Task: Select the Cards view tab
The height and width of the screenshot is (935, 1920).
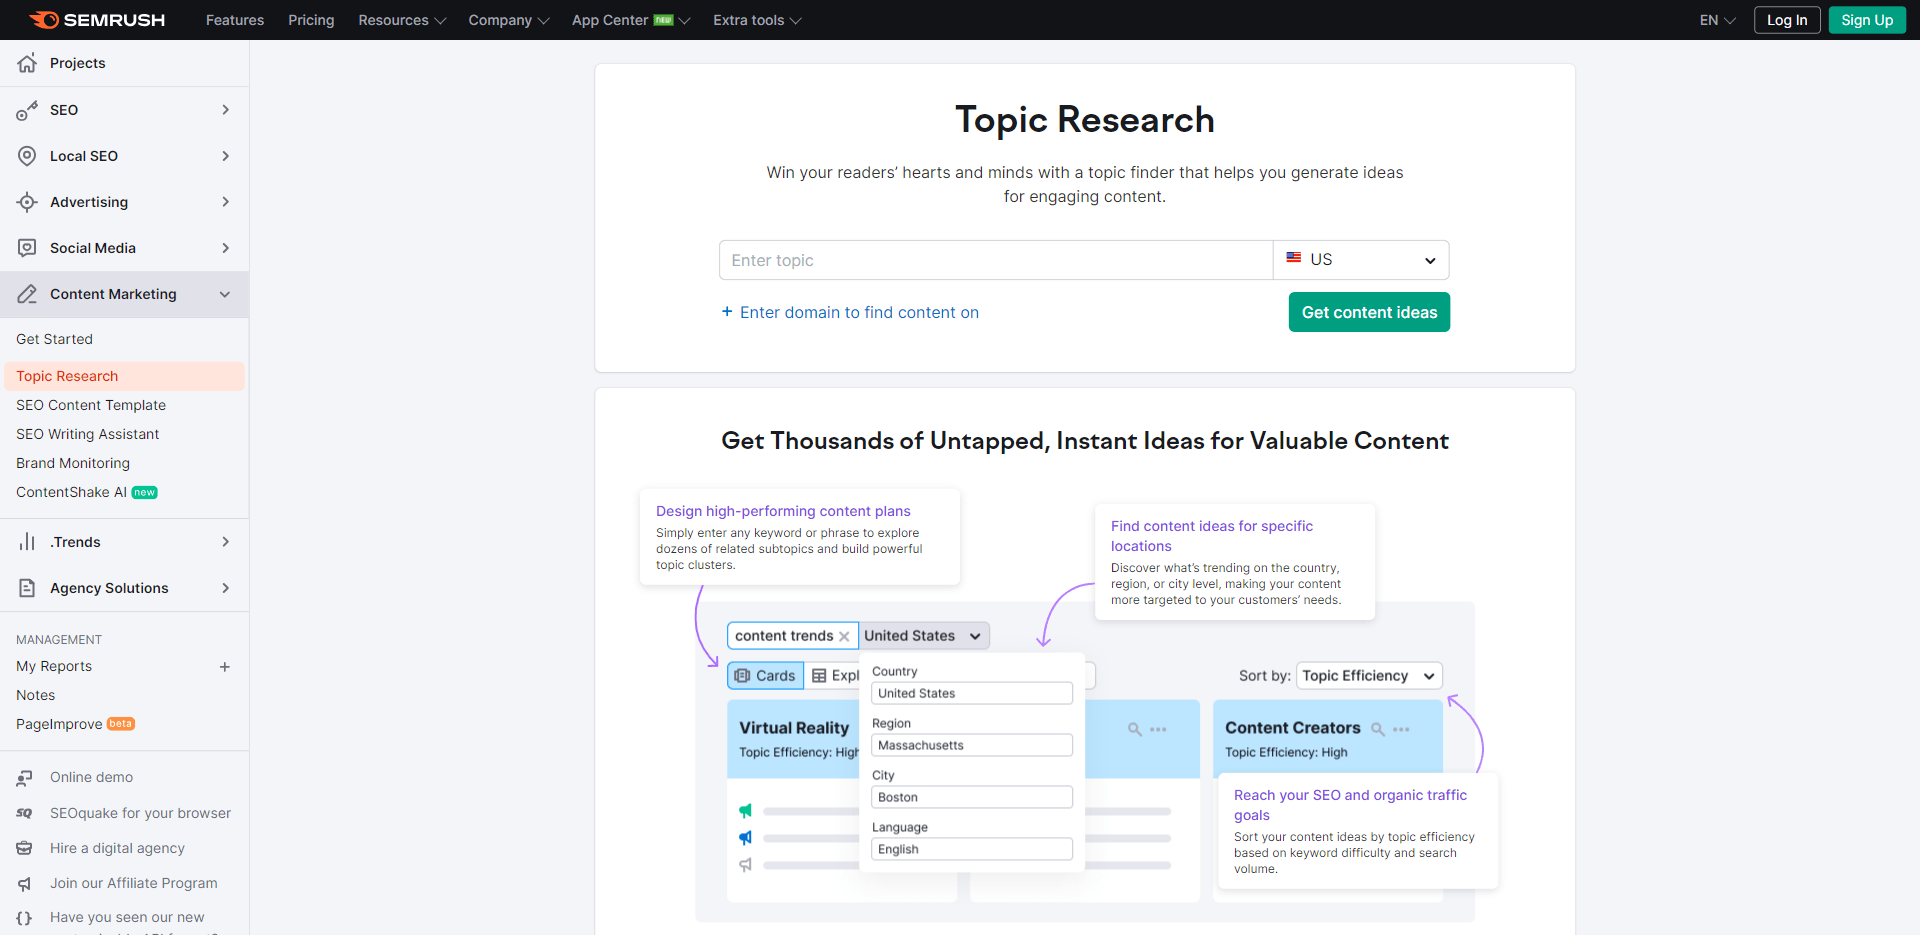Action: (x=765, y=676)
